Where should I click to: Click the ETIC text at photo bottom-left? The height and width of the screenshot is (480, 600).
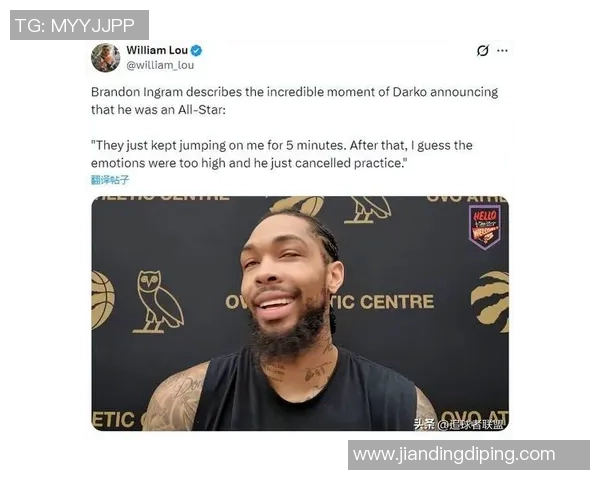tap(113, 420)
